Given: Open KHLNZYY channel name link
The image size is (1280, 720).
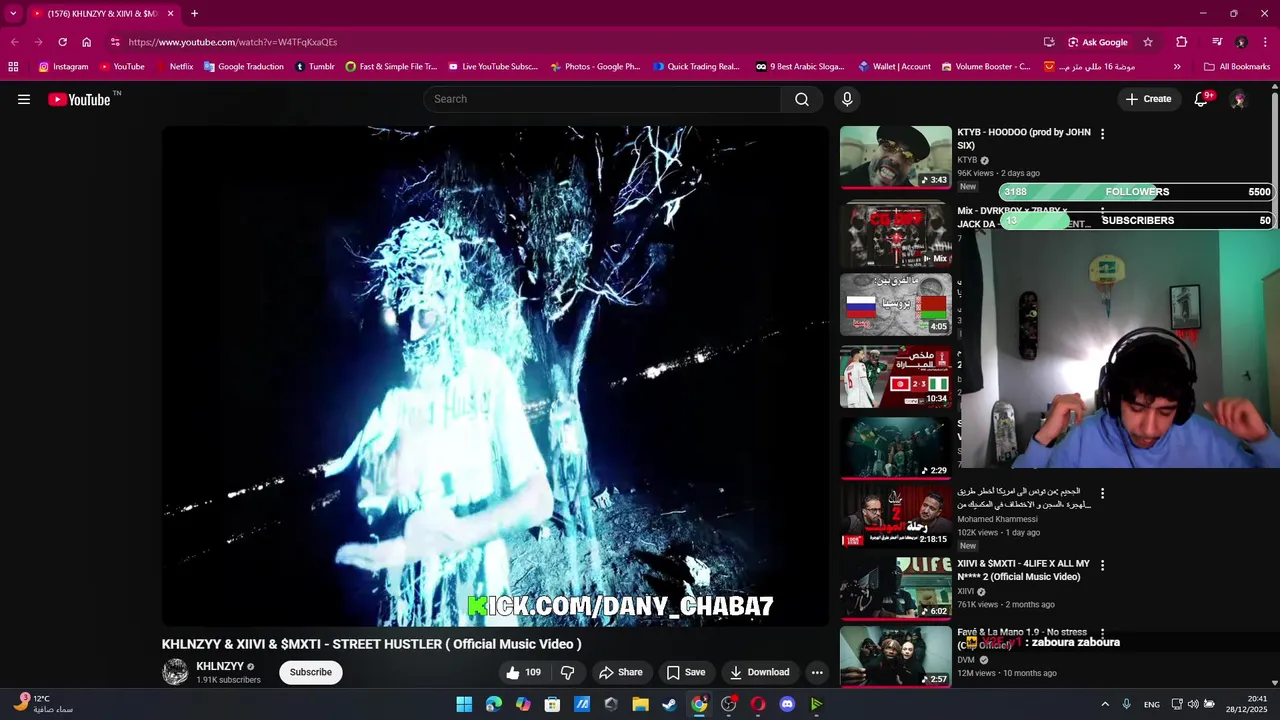Looking at the screenshot, I should [220, 666].
